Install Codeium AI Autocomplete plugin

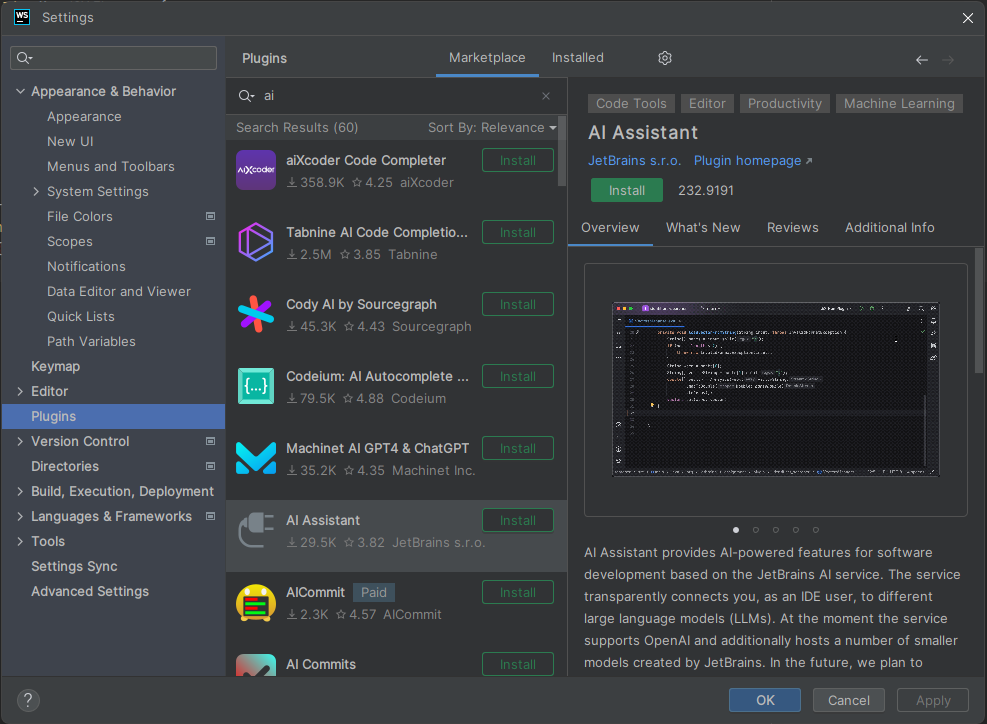click(x=517, y=376)
